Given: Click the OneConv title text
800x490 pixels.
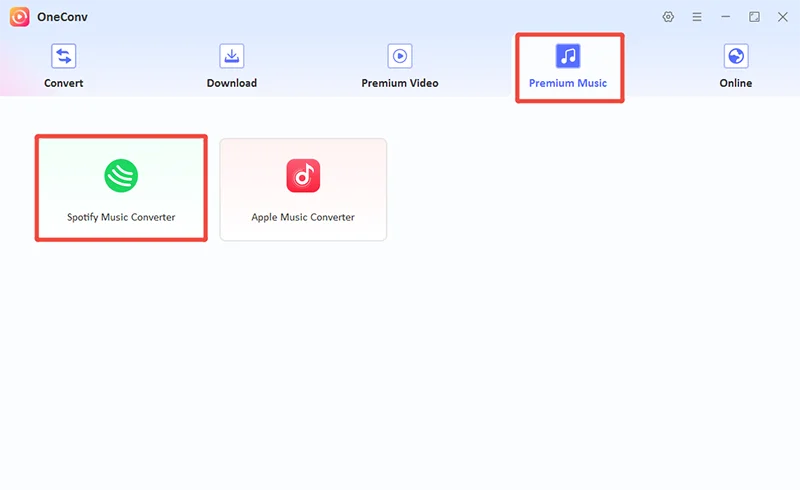Looking at the screenshot, I should coord(62,17).
